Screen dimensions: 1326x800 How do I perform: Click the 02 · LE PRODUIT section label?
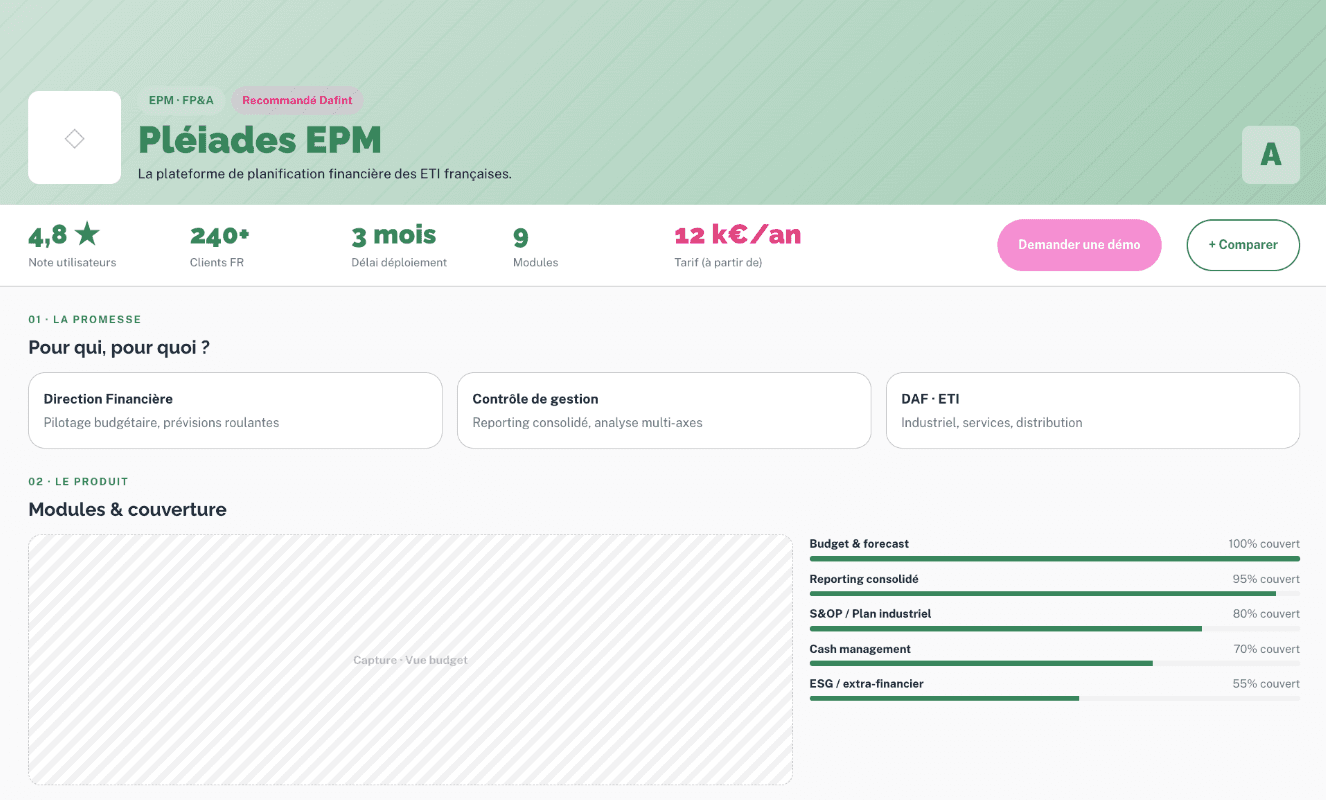[78, 482]
